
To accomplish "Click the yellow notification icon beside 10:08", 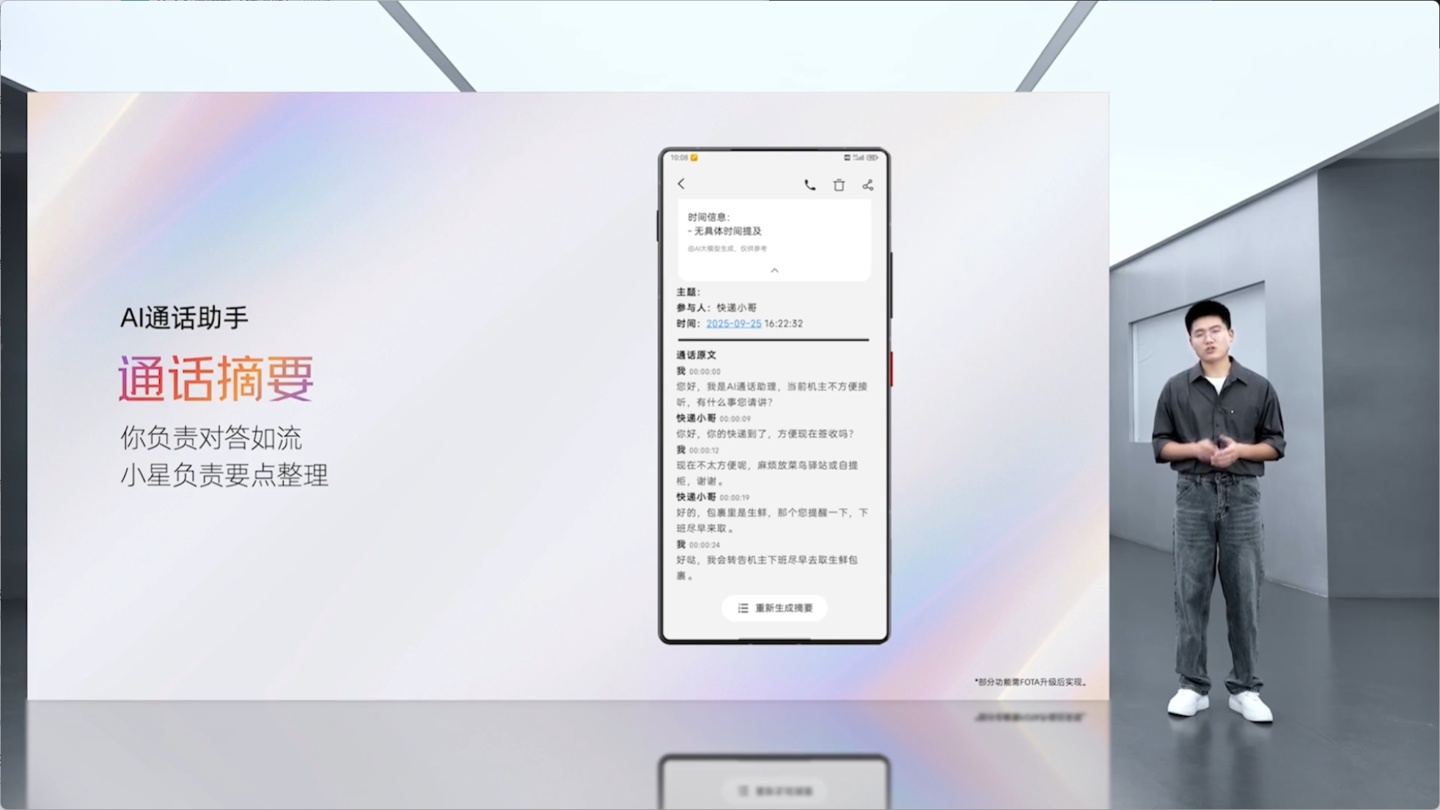I will click(694, 158).
